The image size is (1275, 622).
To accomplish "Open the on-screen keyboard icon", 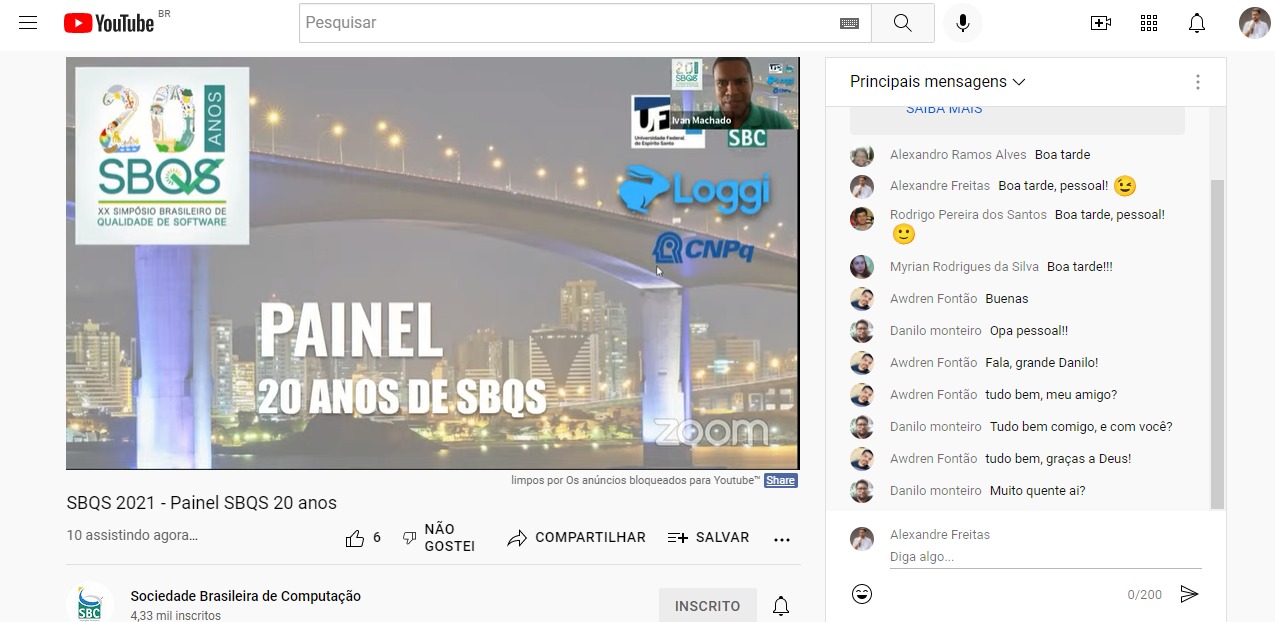I will 849,23.
